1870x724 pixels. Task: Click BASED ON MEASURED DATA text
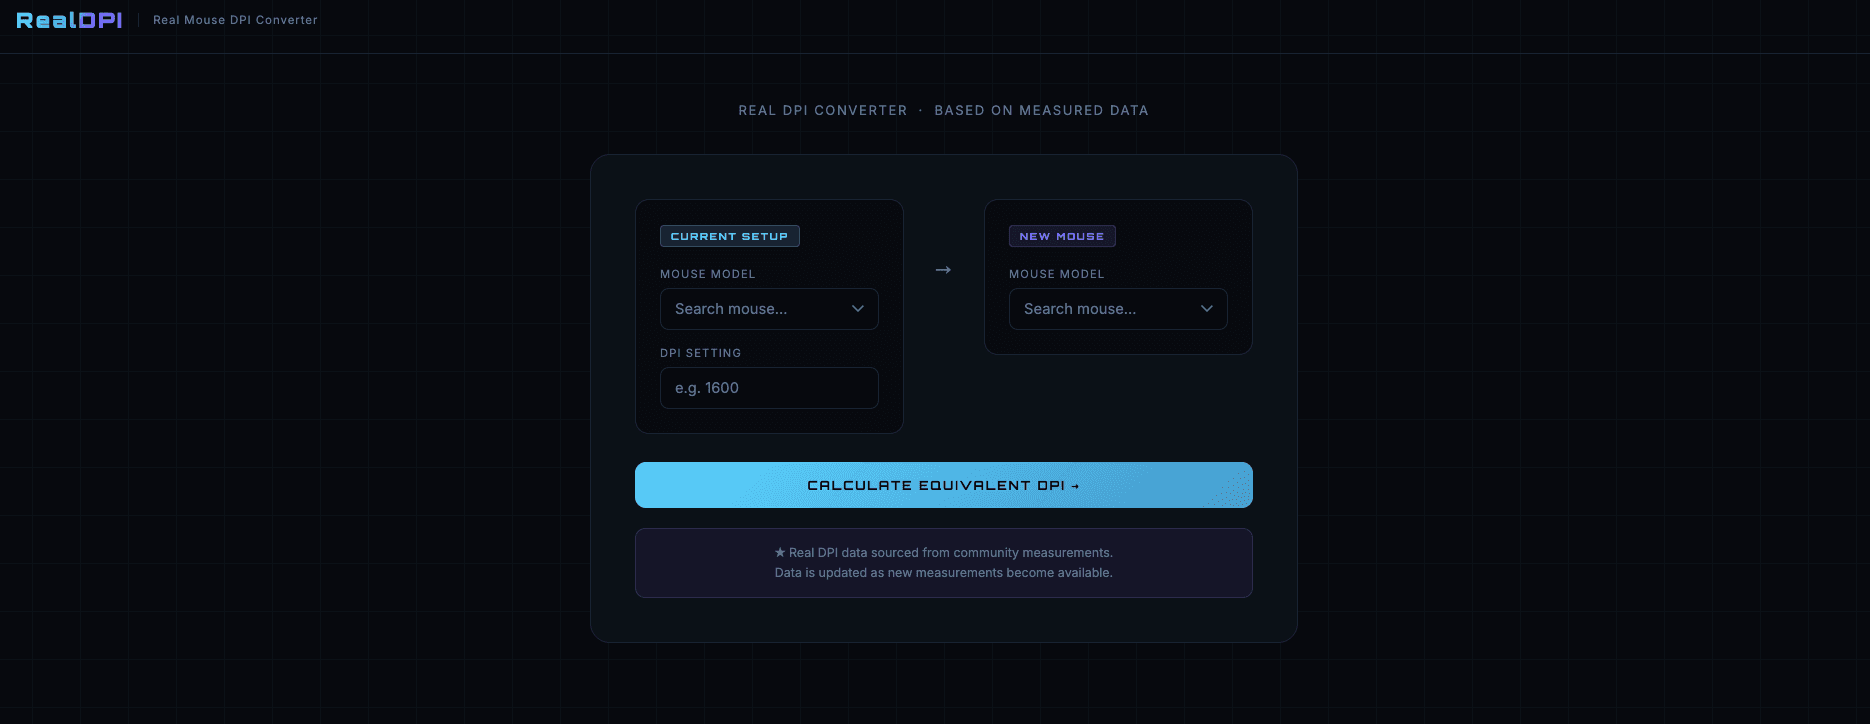click(x=1042, y=110)
